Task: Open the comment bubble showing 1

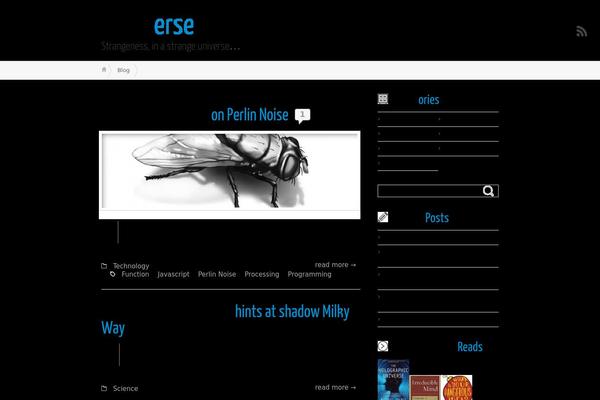Action: click(302, 116)
